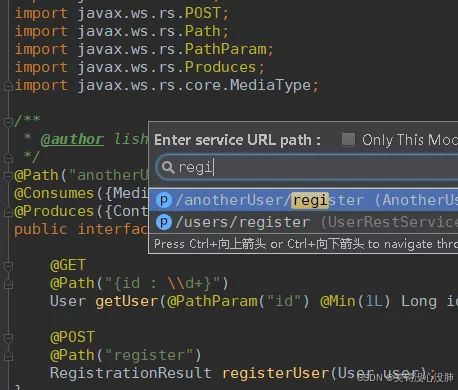Viewport: 458px width, 390px height.
Task: Click the PathParam import line
Action: (144, 49)
